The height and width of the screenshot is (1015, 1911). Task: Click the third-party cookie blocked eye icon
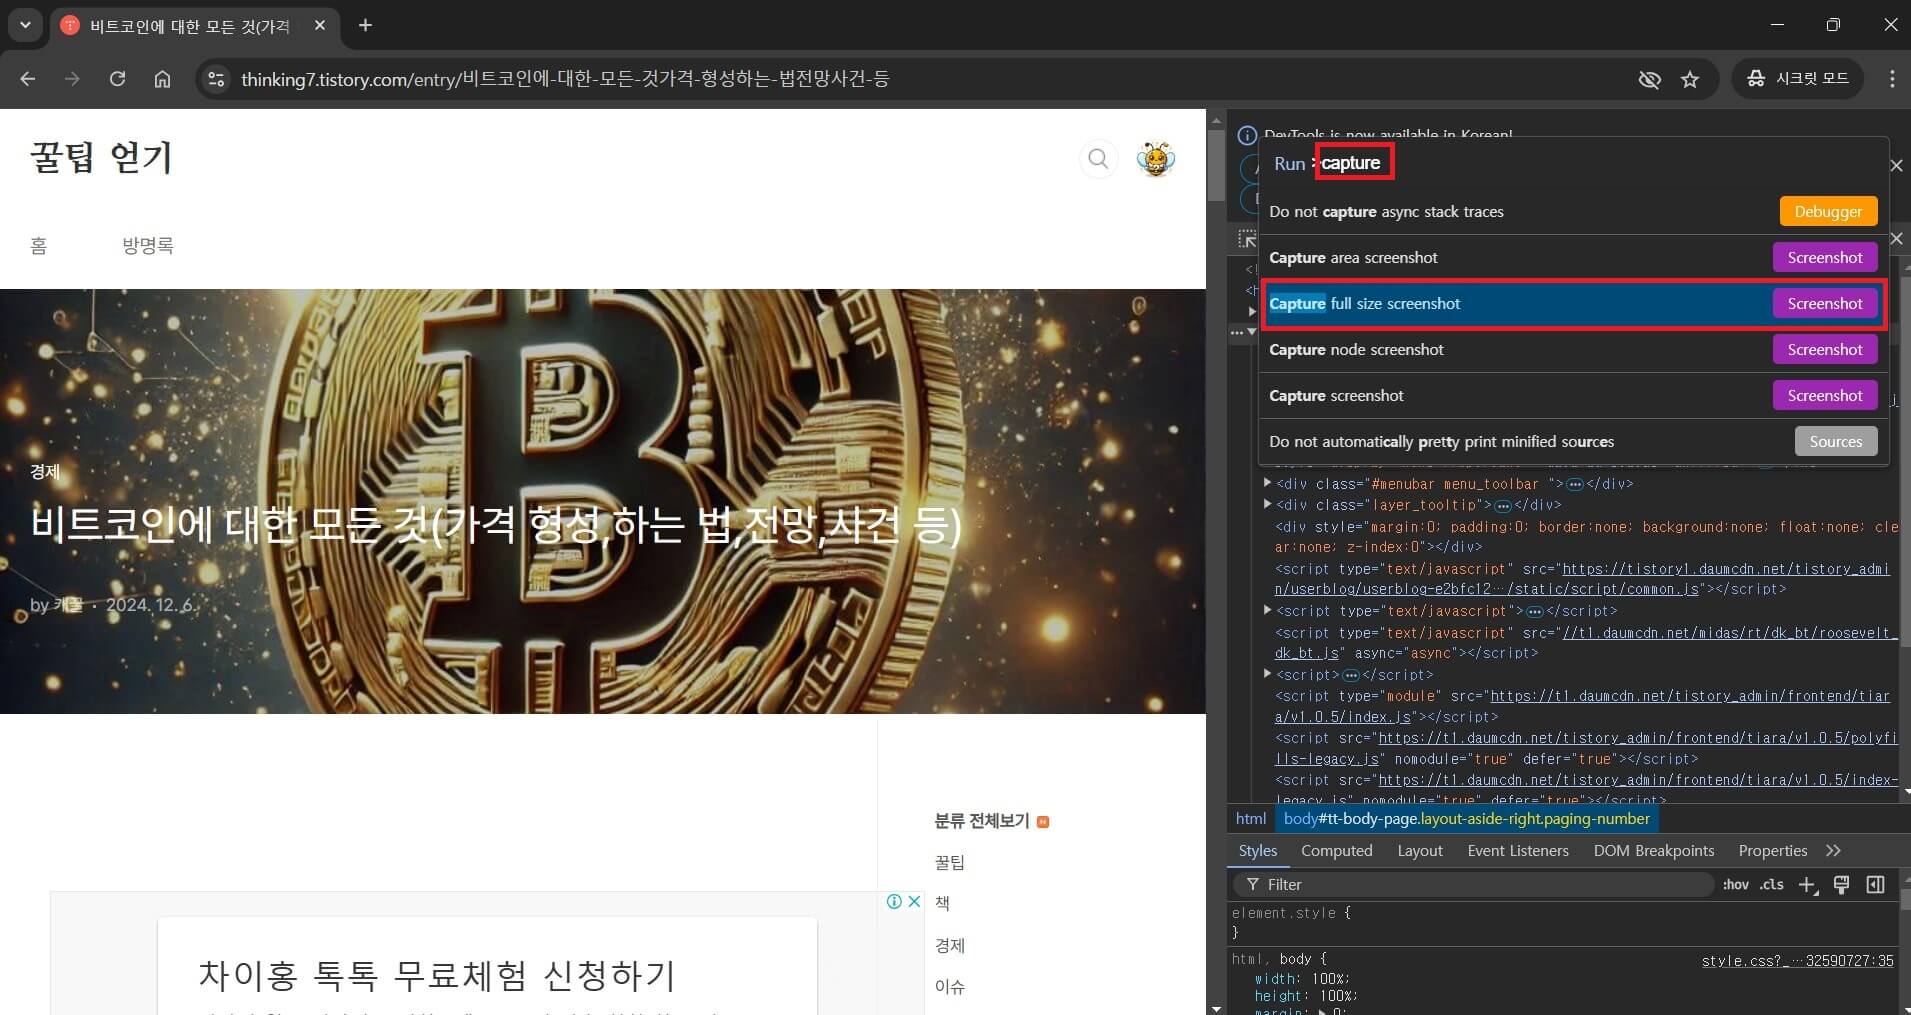pyautogui.click(x=1649, y=79)
